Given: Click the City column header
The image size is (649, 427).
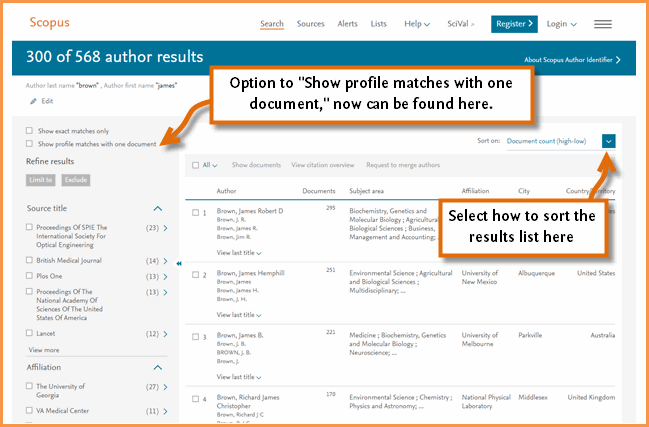Looking at the screenshot, I should pyautogui.click(x=524, y=191).
